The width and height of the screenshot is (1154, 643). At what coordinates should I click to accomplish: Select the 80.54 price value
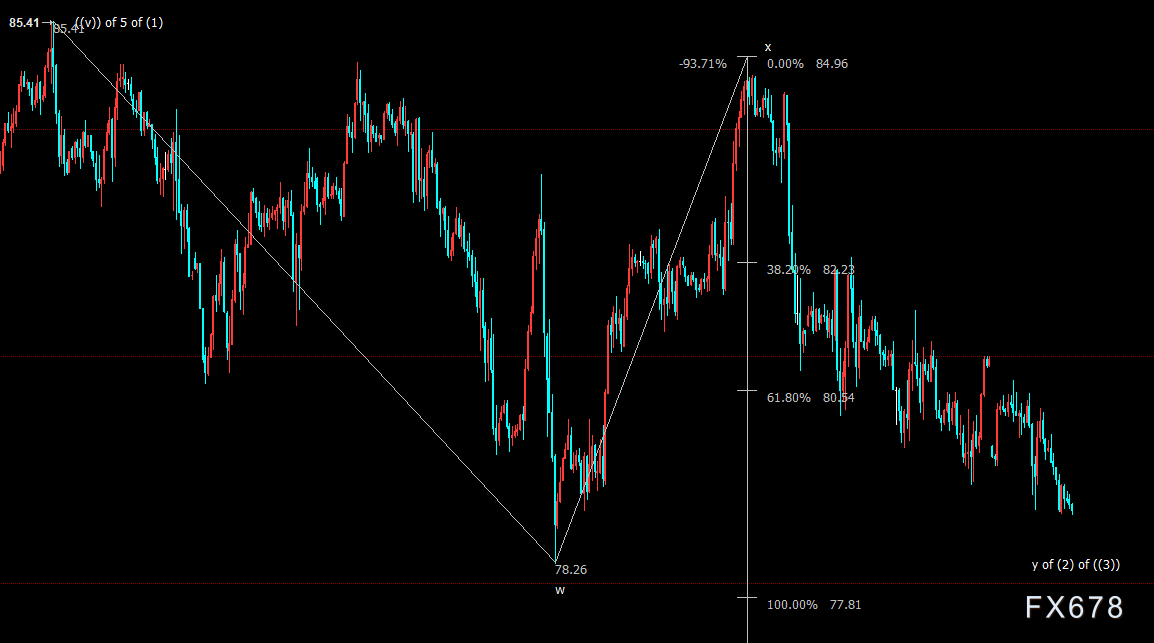tap(838, 398)
